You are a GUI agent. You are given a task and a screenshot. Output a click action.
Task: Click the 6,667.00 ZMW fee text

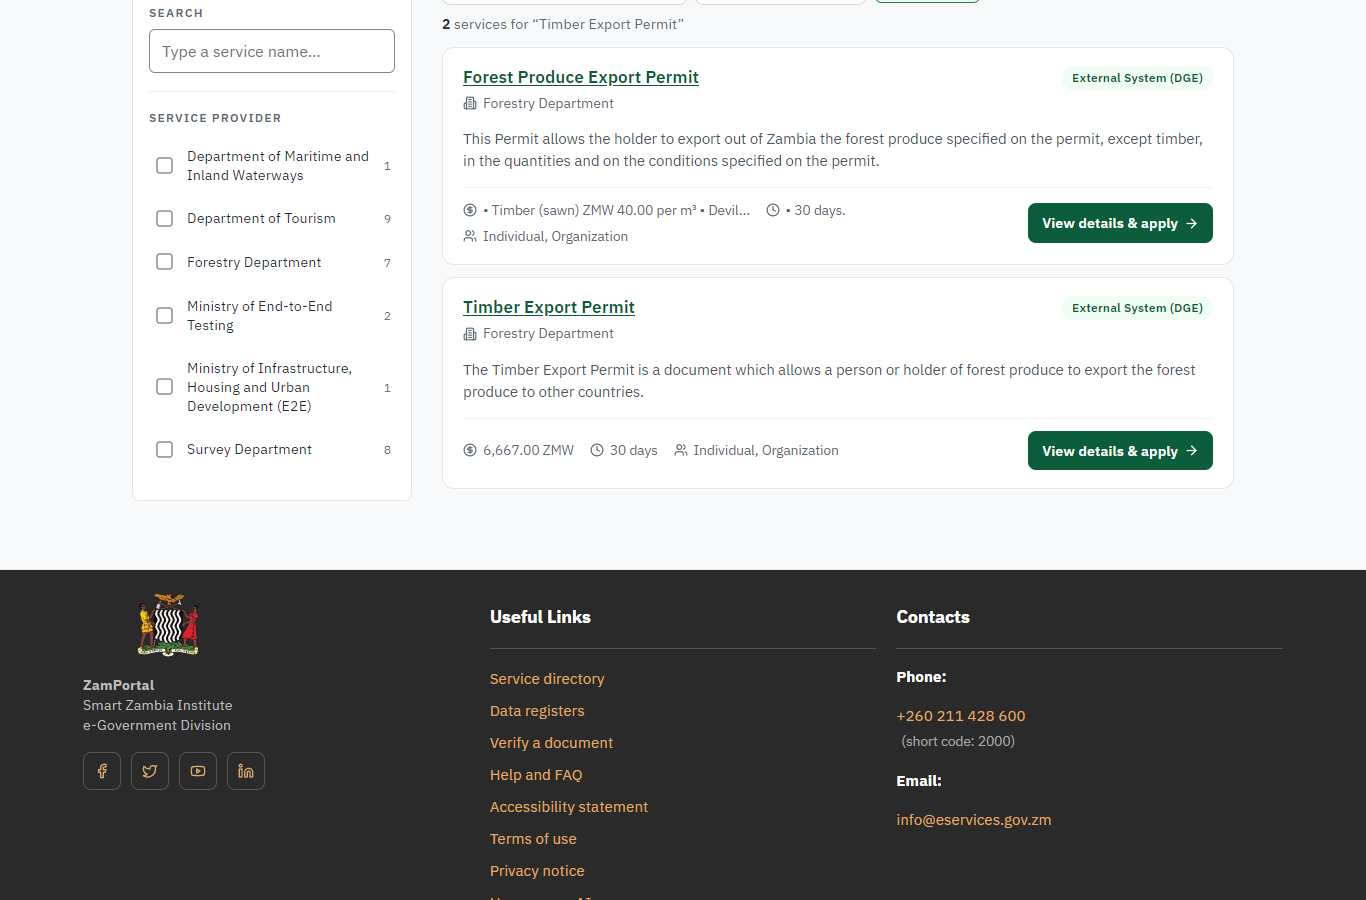528,450
